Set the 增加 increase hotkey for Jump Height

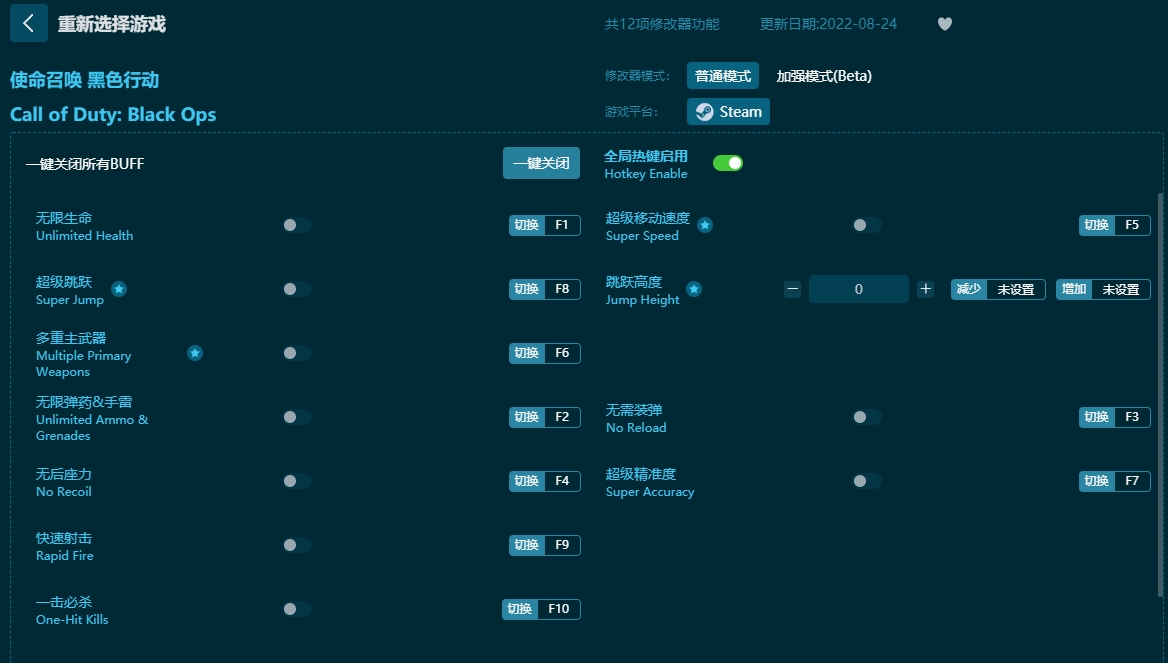point(1103,289)
